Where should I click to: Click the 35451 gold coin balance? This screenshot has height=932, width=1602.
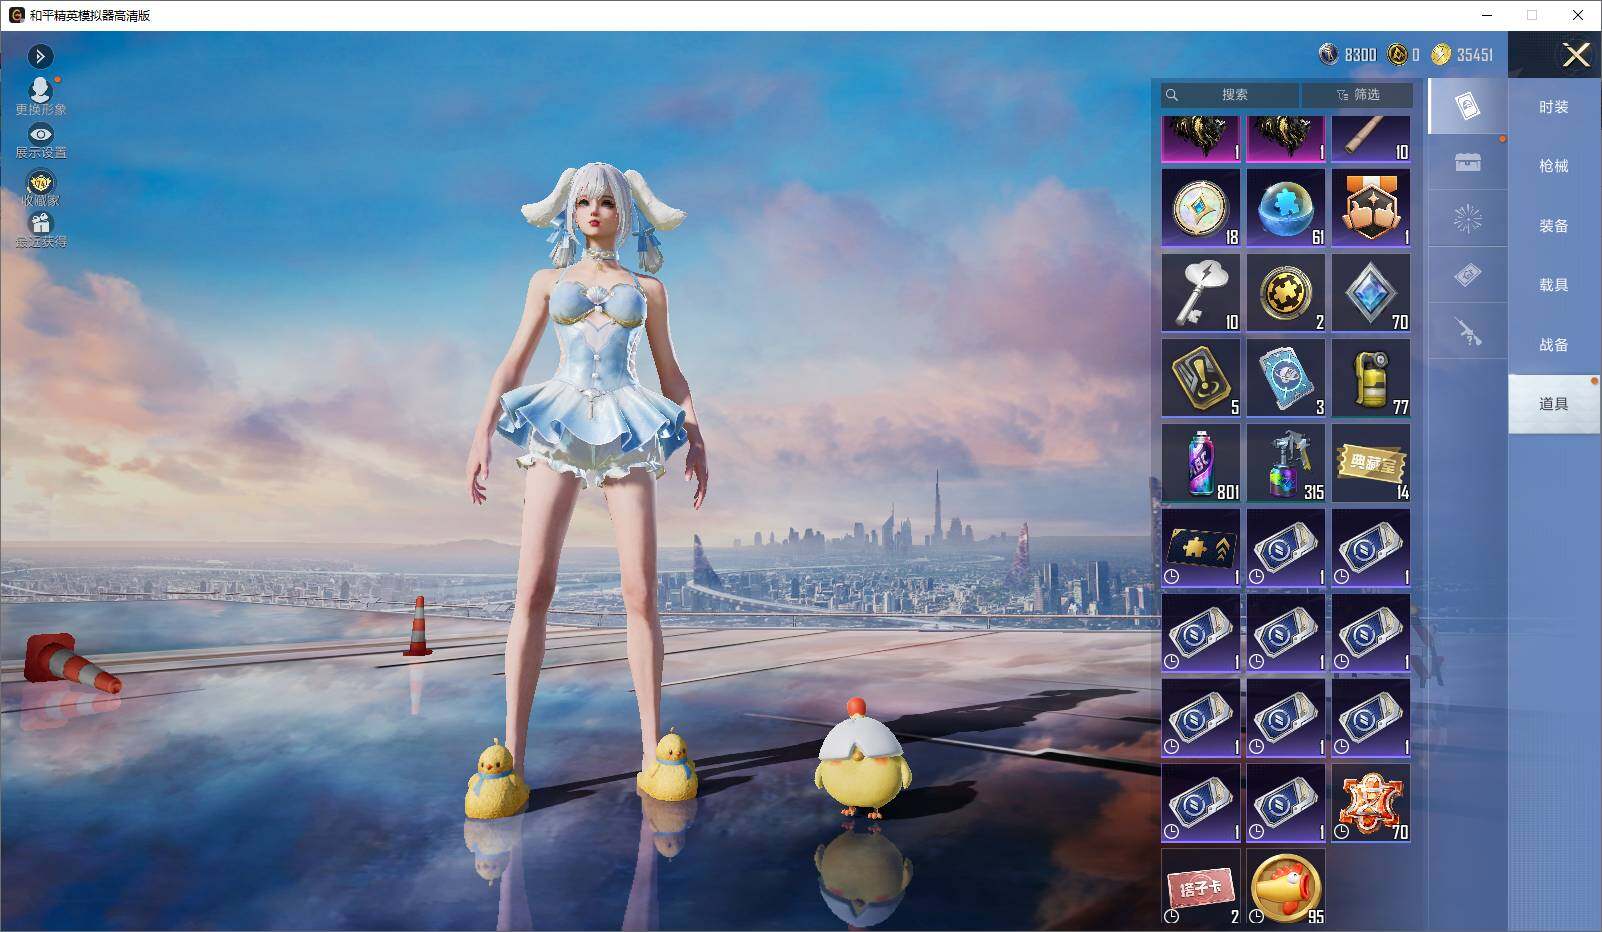(x=1462, y=55)
